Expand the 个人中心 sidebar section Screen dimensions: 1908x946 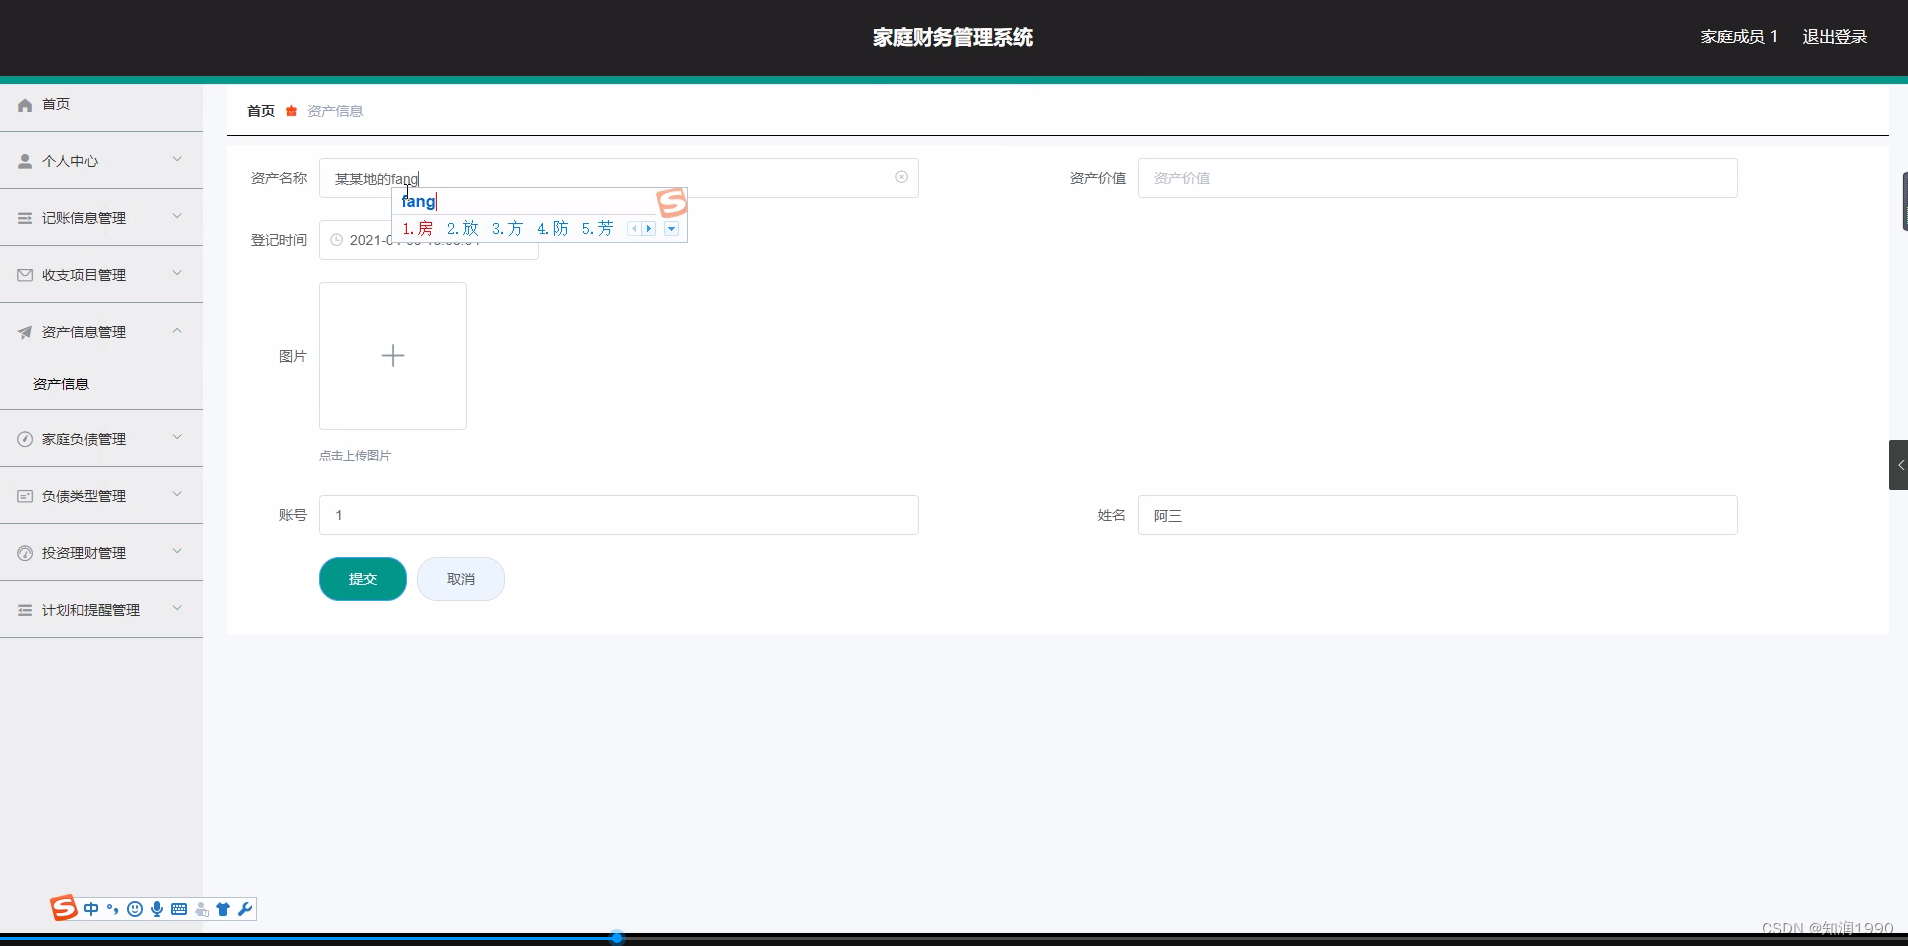(x=175, y=159)
